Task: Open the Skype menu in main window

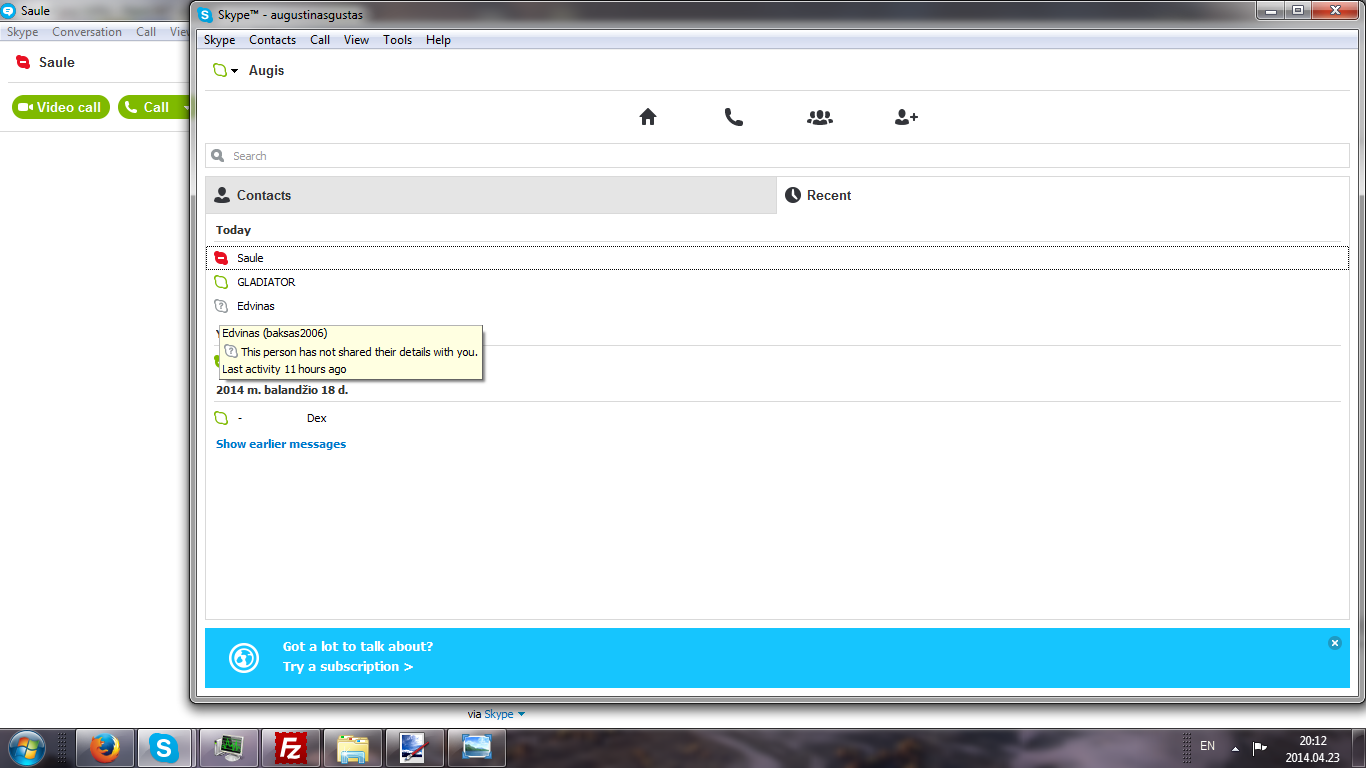Action: click(220, 40)
